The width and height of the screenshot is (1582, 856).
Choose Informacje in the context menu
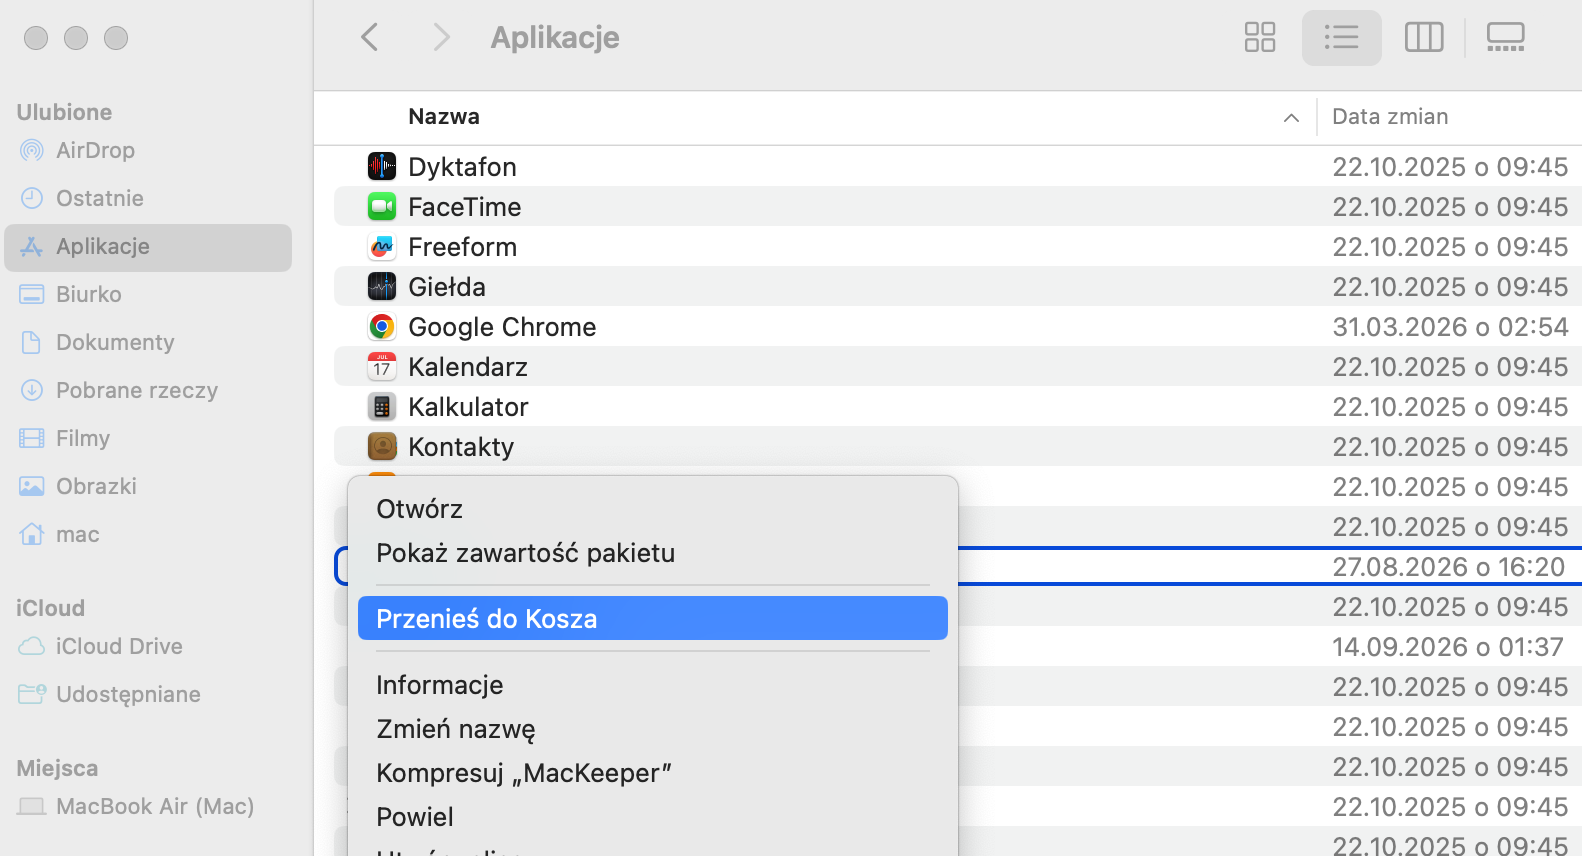[652, 685]
